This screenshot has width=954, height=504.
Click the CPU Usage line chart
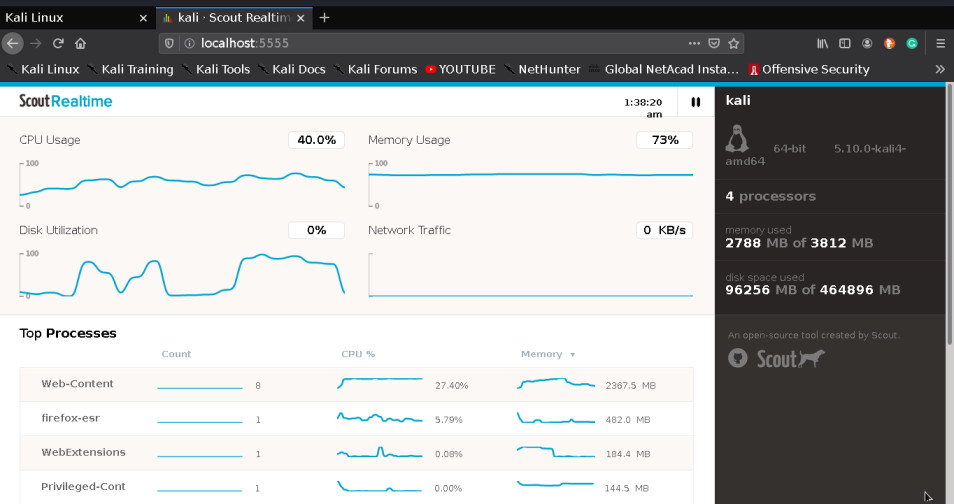tap(182, 184)
